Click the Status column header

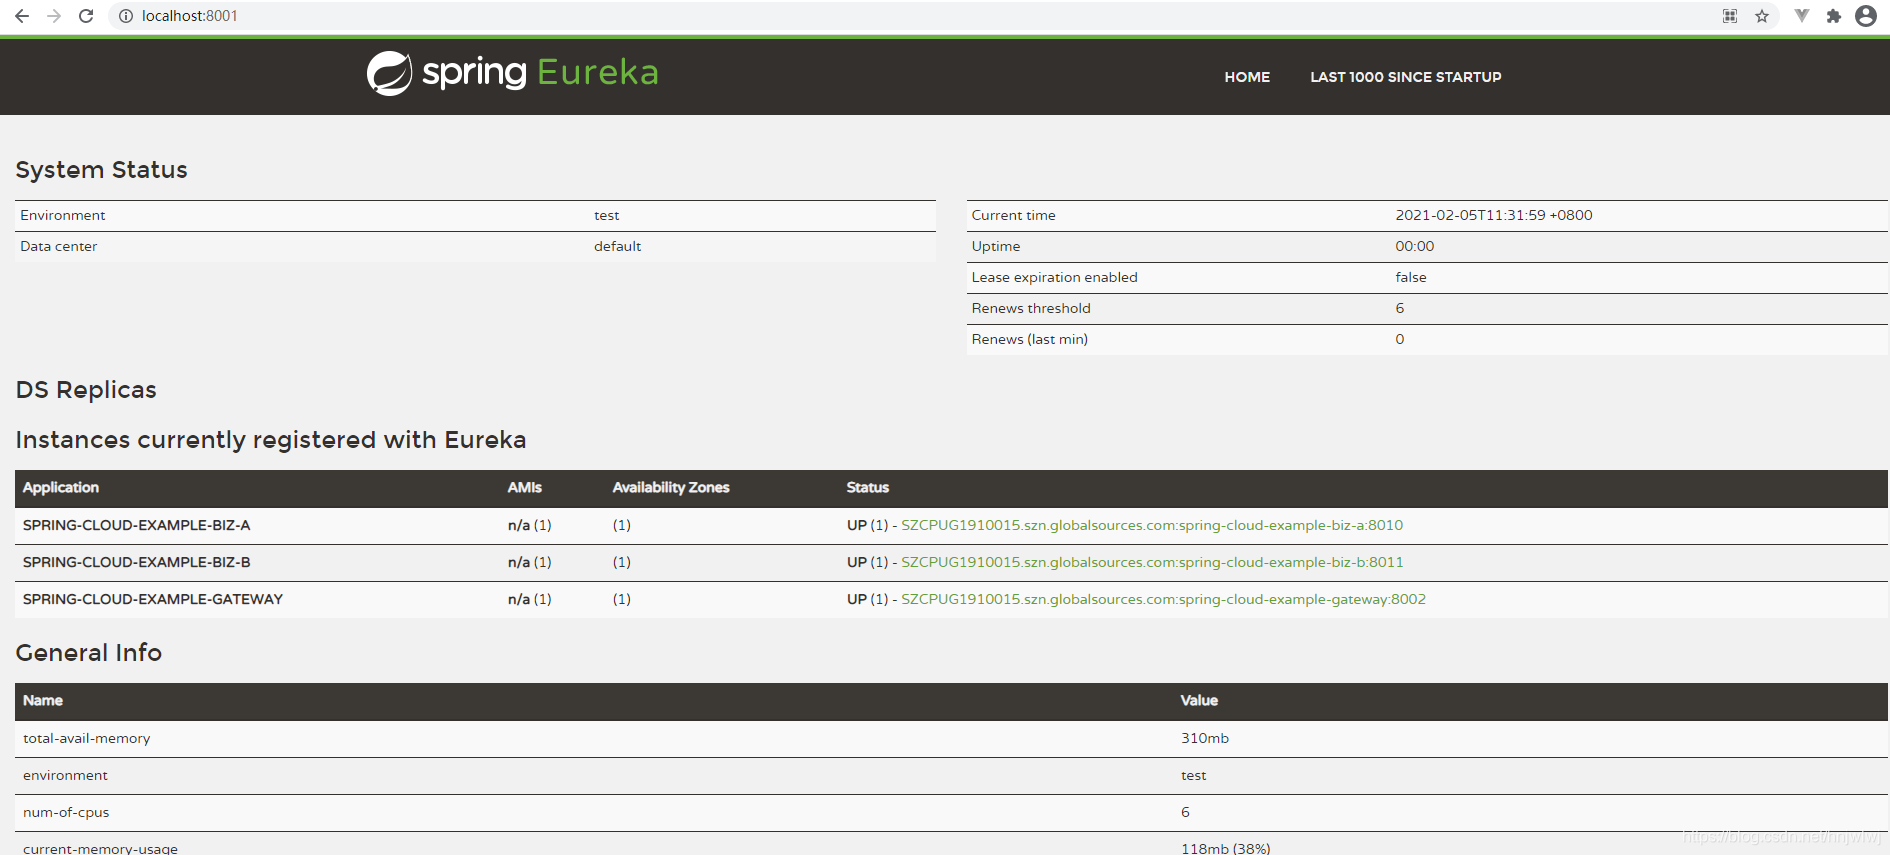click(x=867, y=487)
